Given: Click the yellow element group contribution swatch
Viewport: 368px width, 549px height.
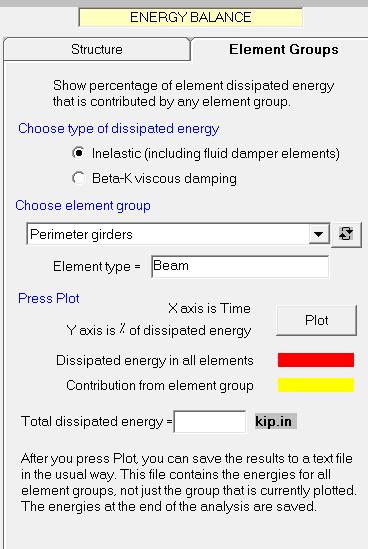Looking at the screenshot, I should (x=316, y=385).
